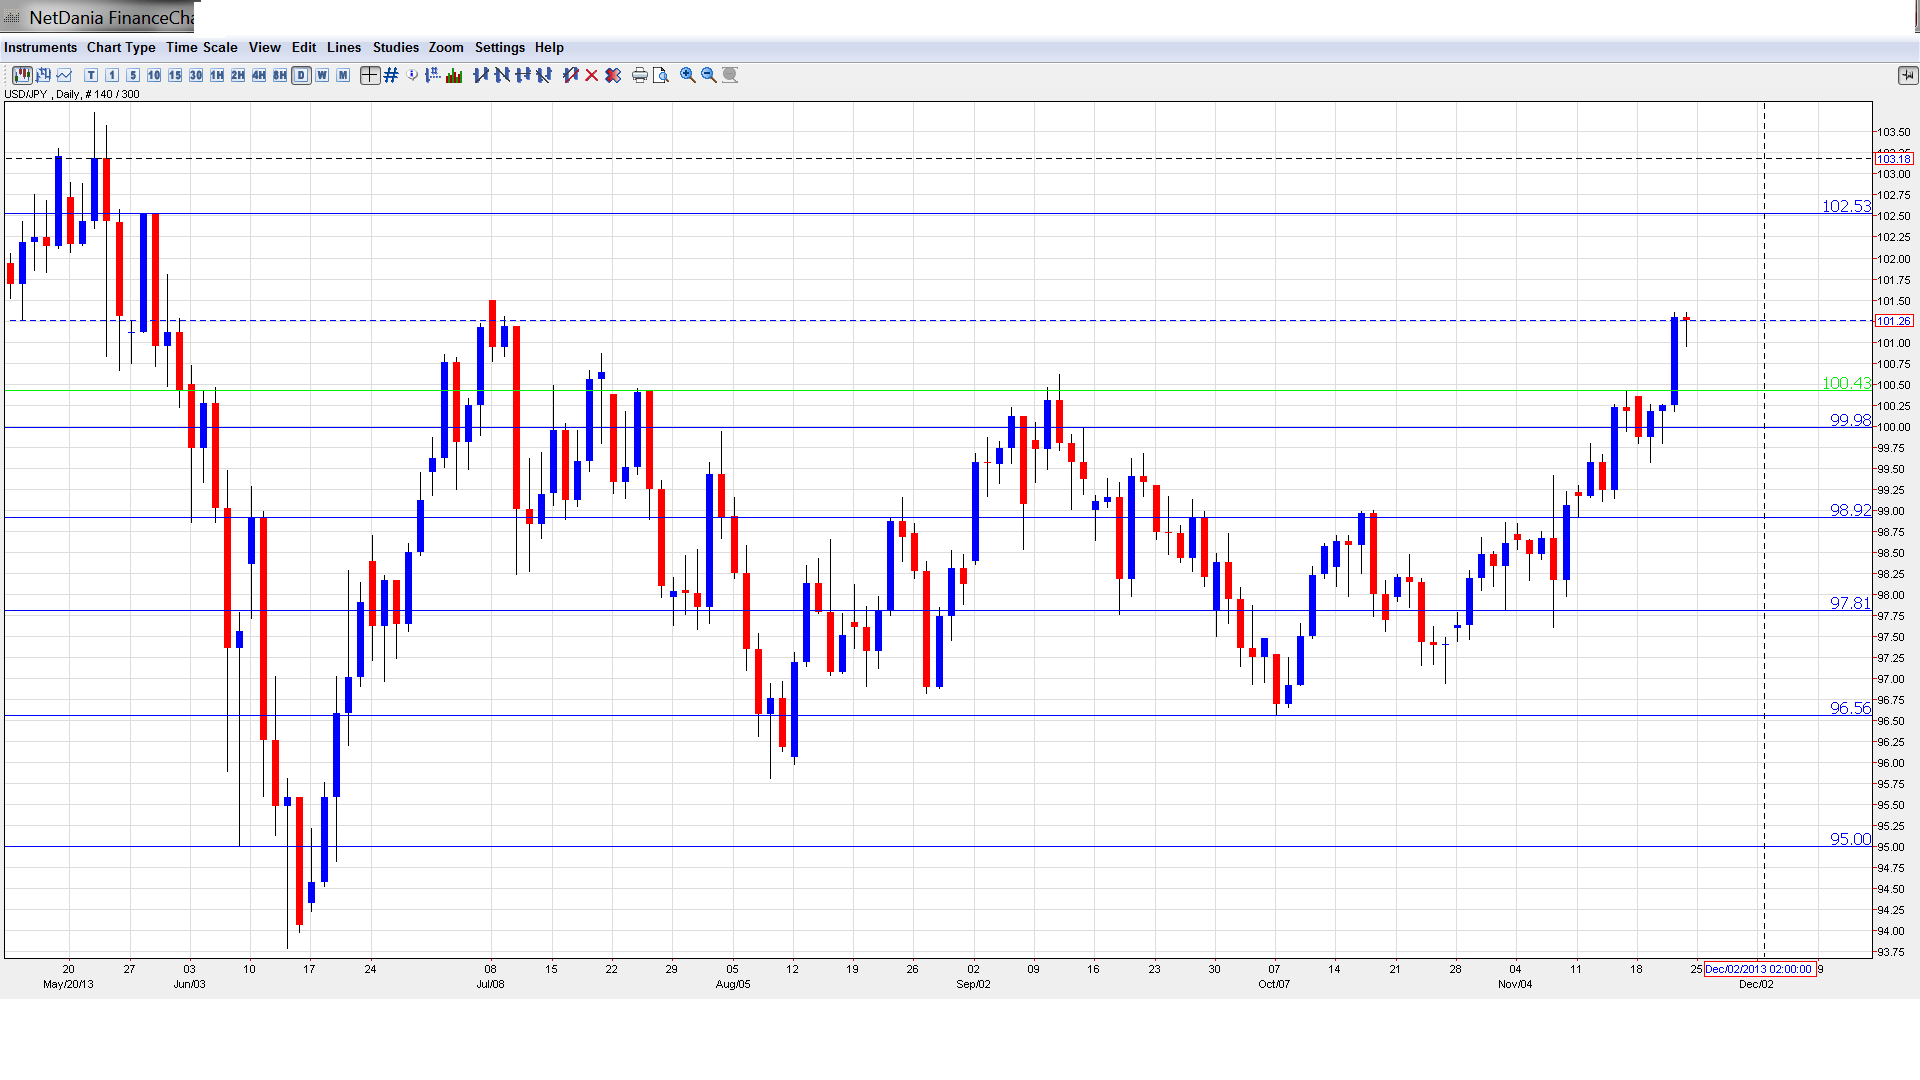
Task: Click the zoom out magnifier icon
Action: click(709, 75)
